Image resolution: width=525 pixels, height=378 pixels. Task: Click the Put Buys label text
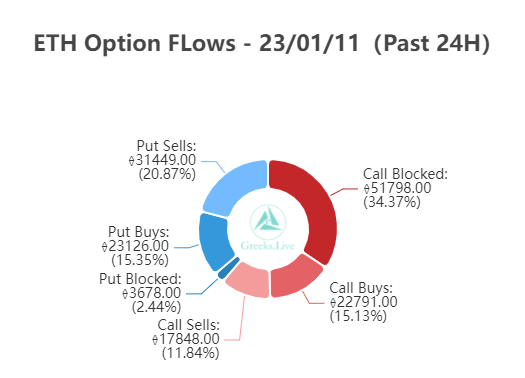click(139, 232)
